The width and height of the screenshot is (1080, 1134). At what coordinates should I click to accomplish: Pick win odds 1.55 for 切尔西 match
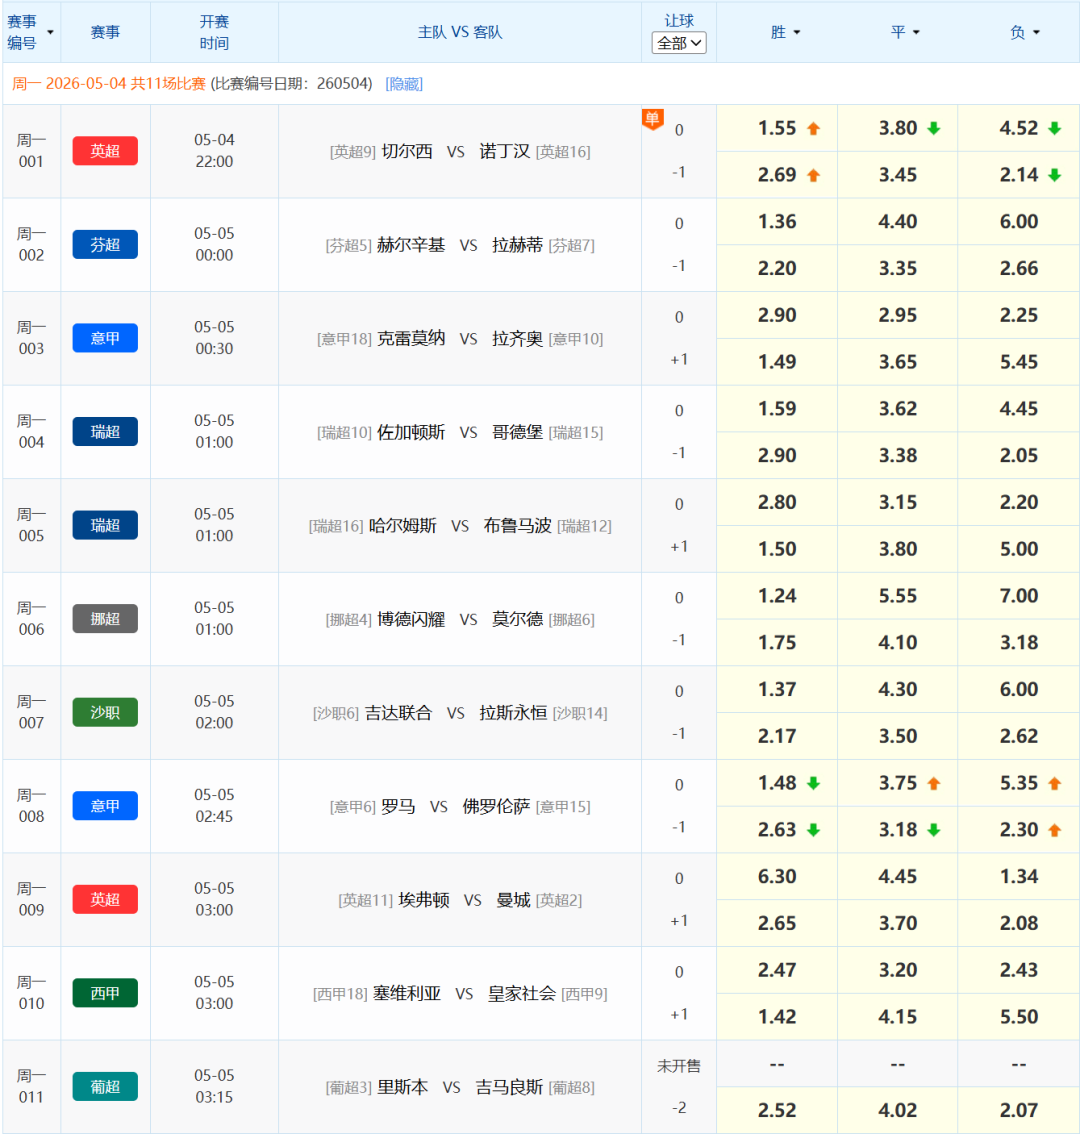tap(777, 128)
